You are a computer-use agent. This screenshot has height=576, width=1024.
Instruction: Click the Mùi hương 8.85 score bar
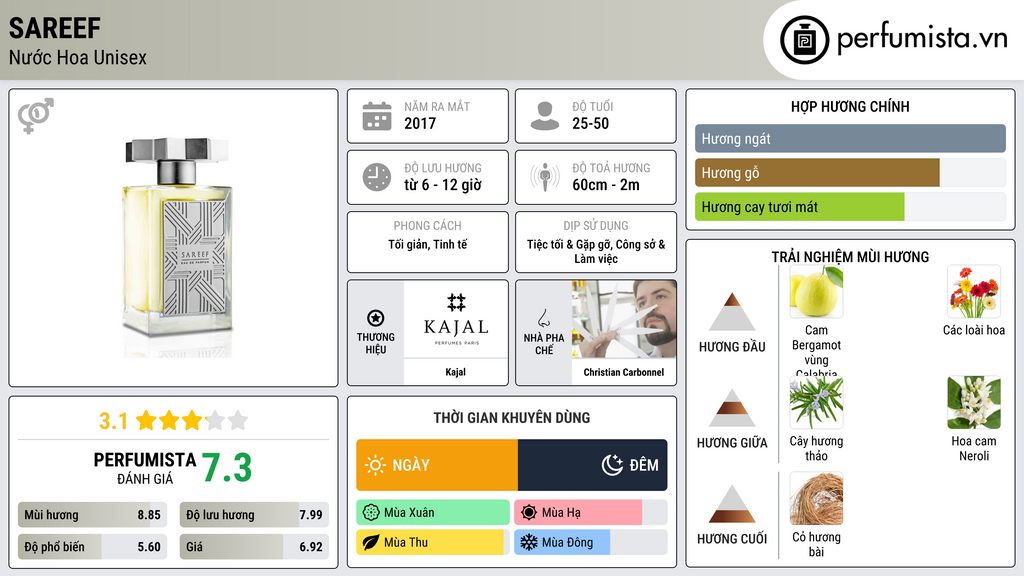pos(92,515)
